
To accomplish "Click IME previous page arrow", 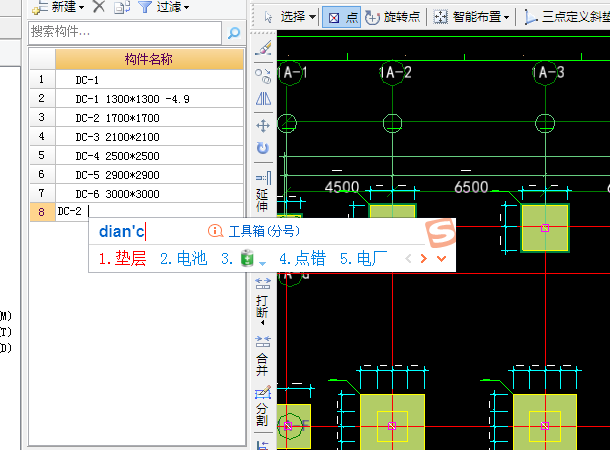I will click(408, 258).
